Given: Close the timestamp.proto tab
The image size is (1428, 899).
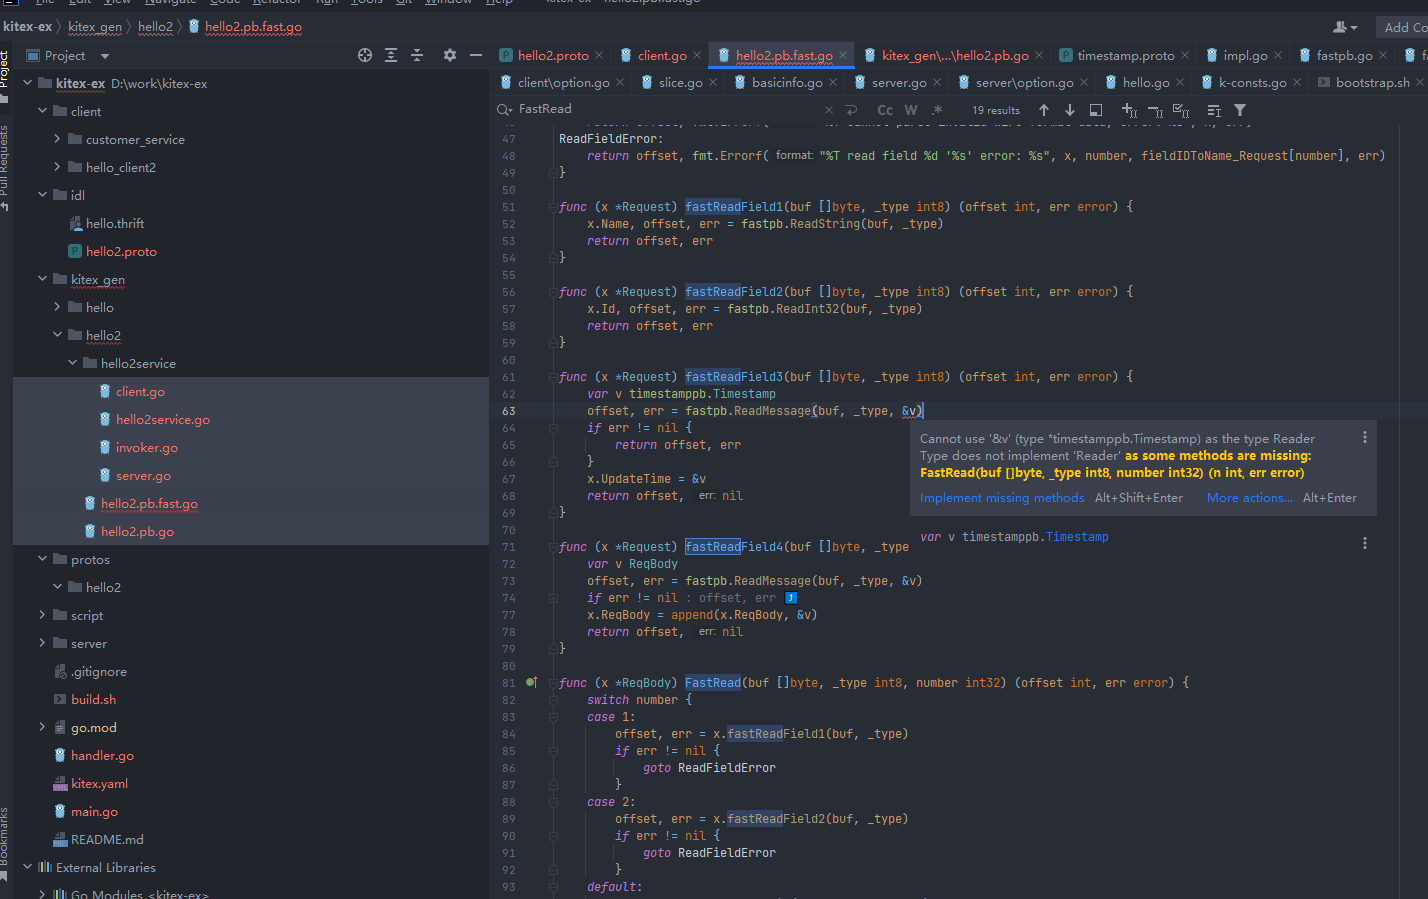Looking at the screenshot, I should click(1185, 56).
